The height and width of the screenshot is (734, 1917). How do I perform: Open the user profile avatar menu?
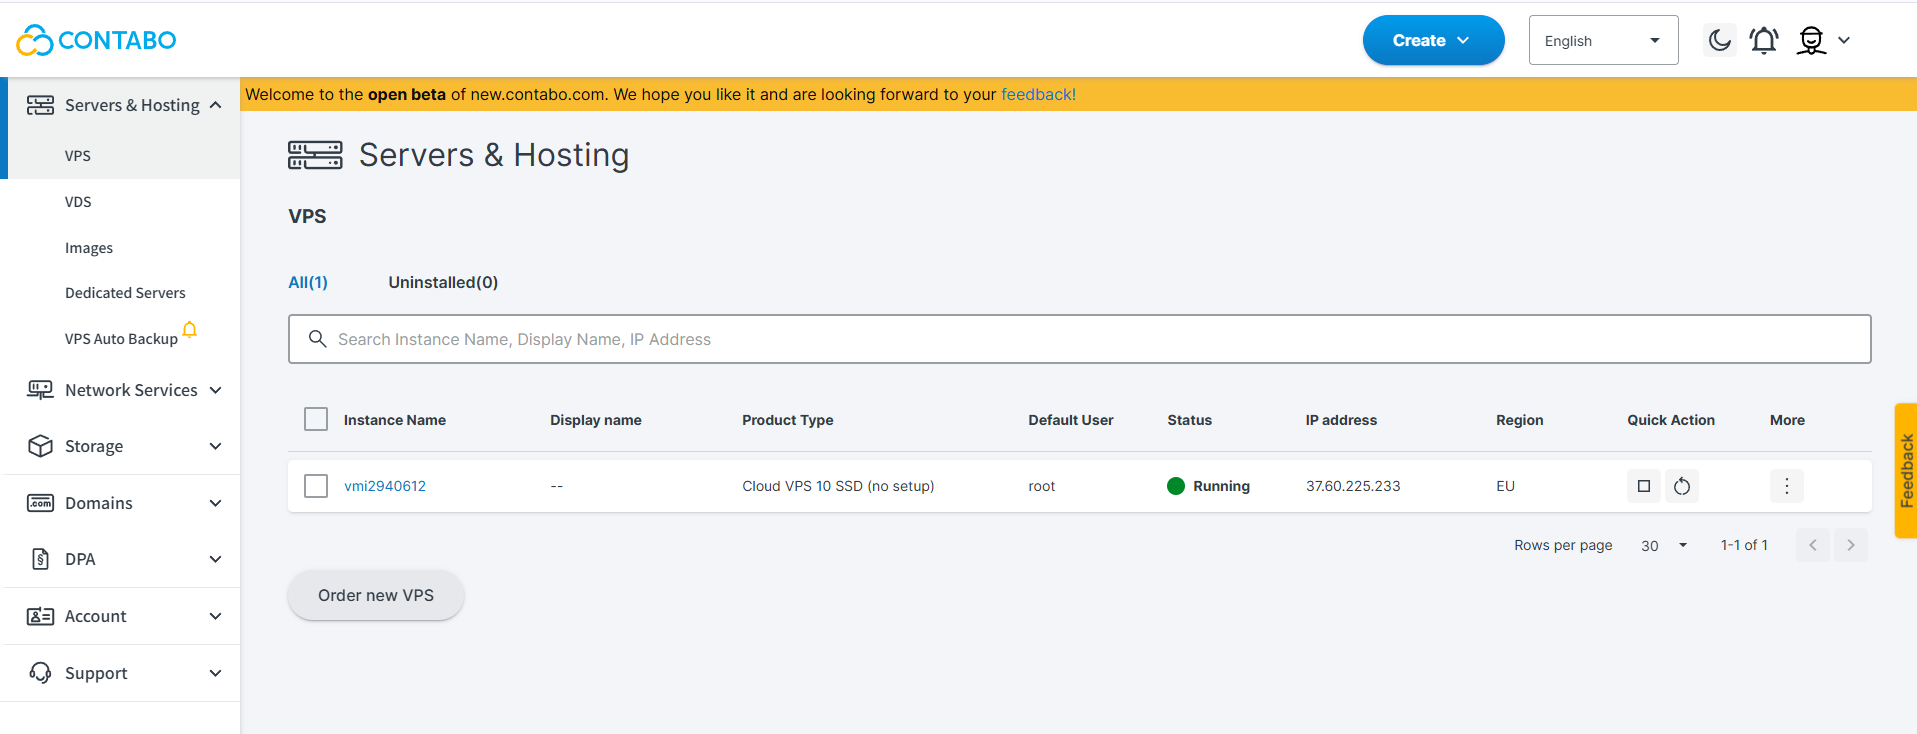(x=1812, y=40)
